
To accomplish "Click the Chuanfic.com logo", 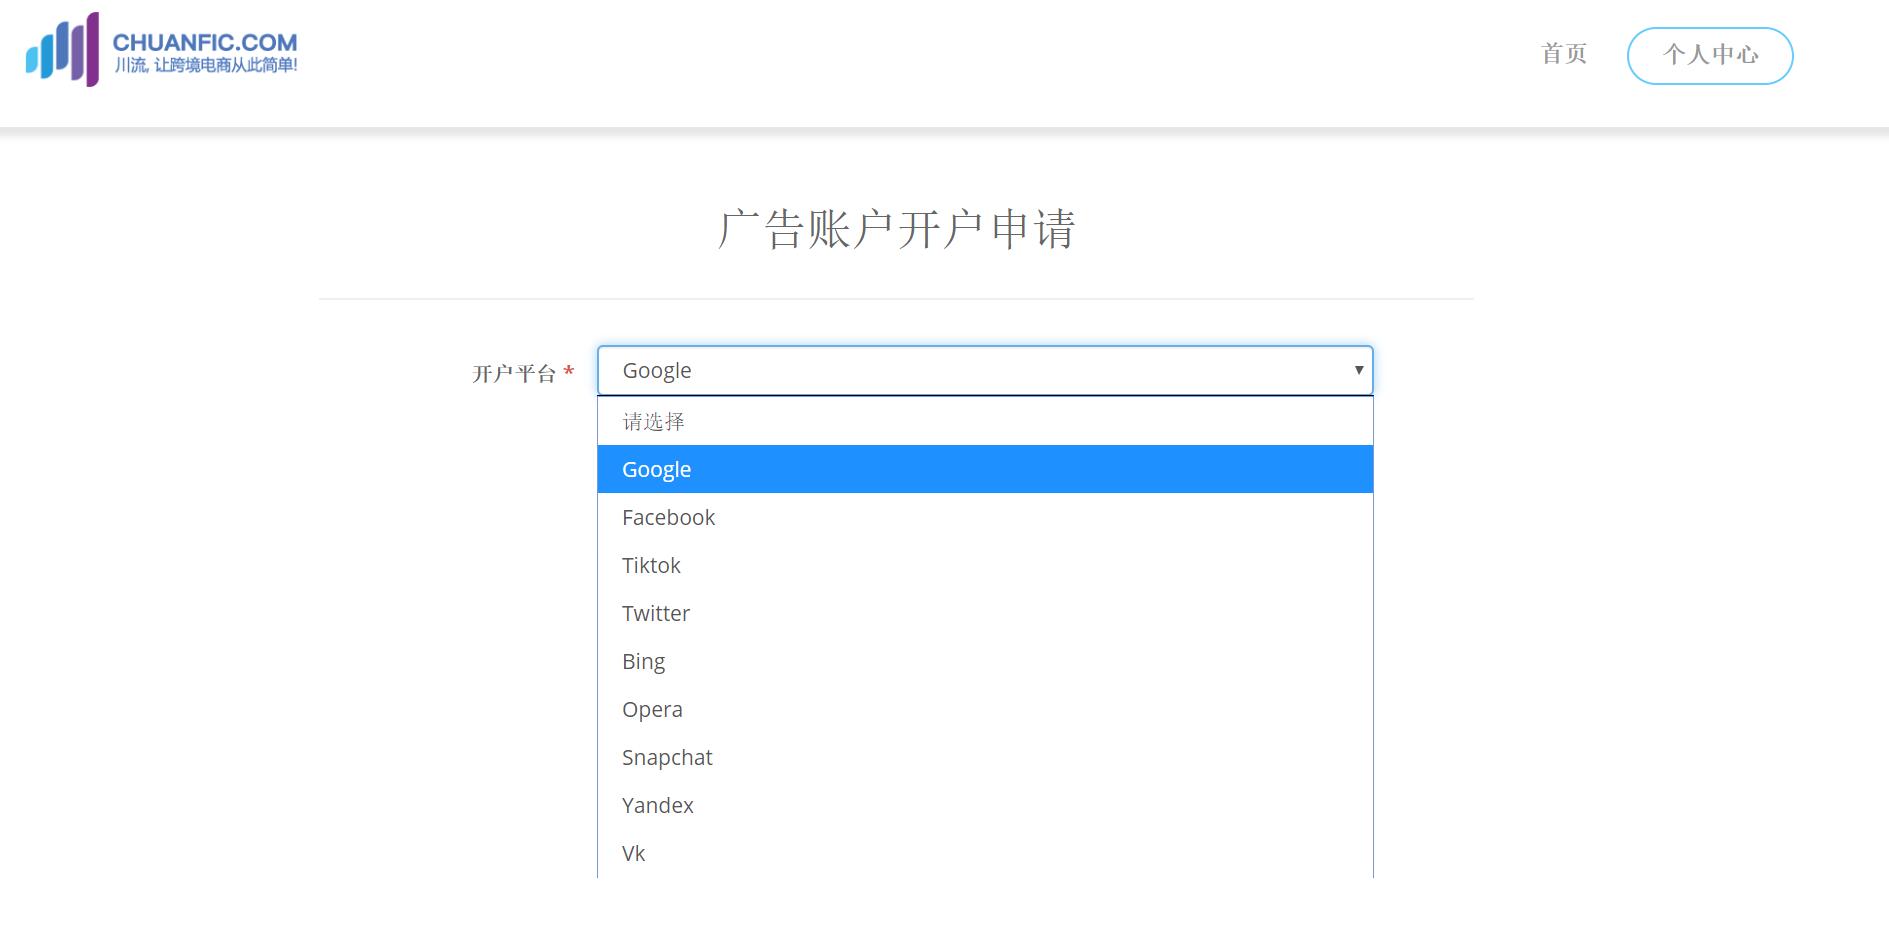I will [162, 49].
